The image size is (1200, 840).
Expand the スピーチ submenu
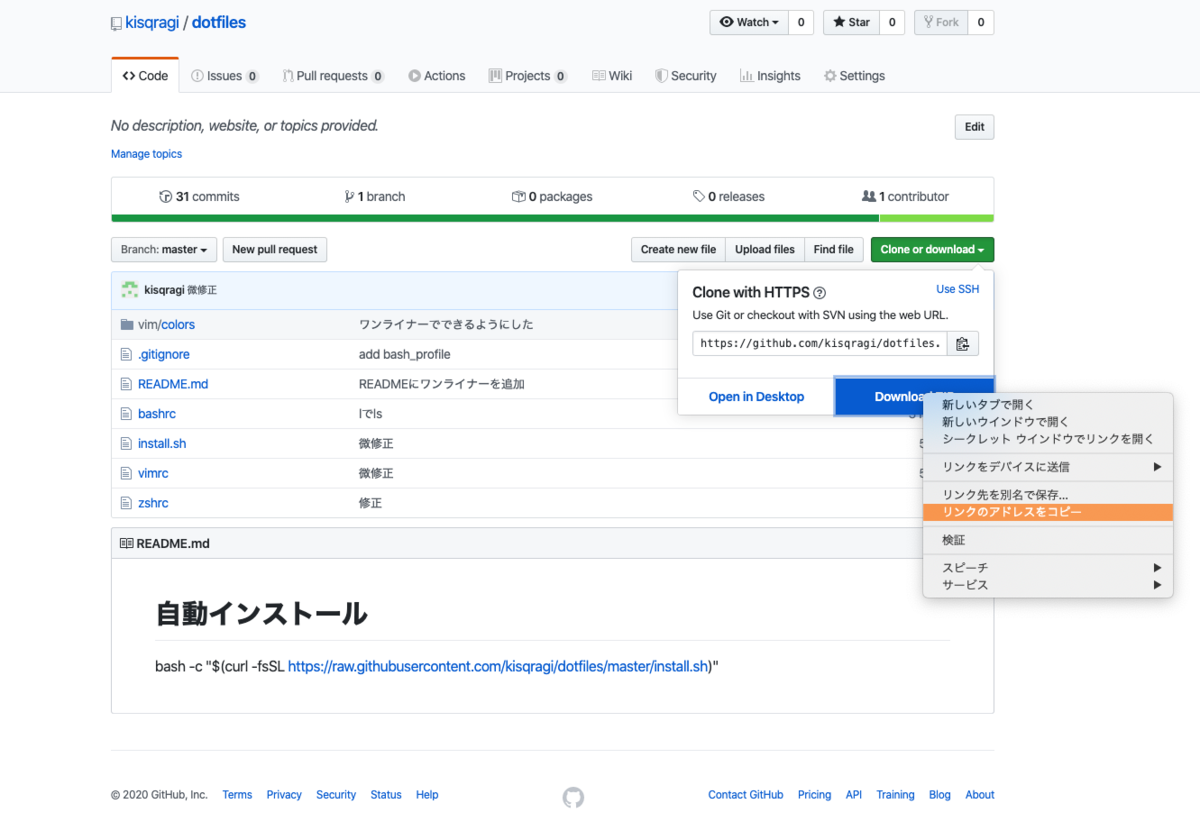coord(1048,568)
